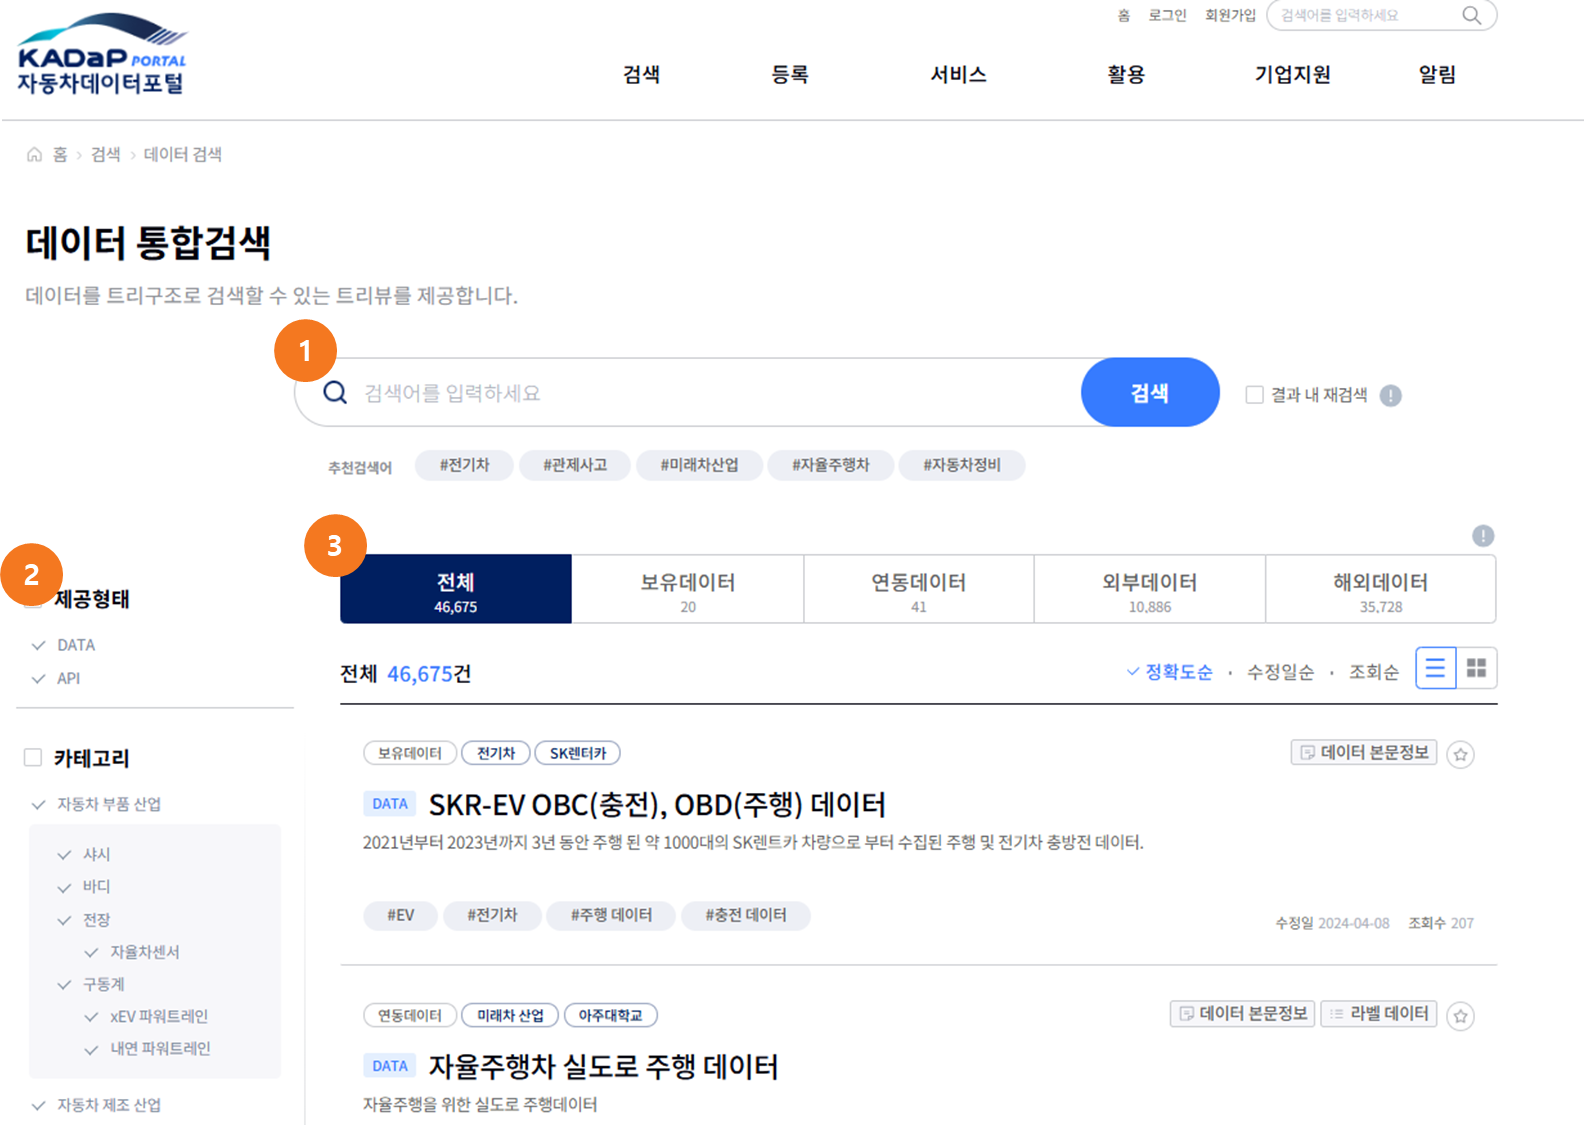1584x1125 pixels.
Task: Switch to grid view layout
Action: tap(1476, 668)
